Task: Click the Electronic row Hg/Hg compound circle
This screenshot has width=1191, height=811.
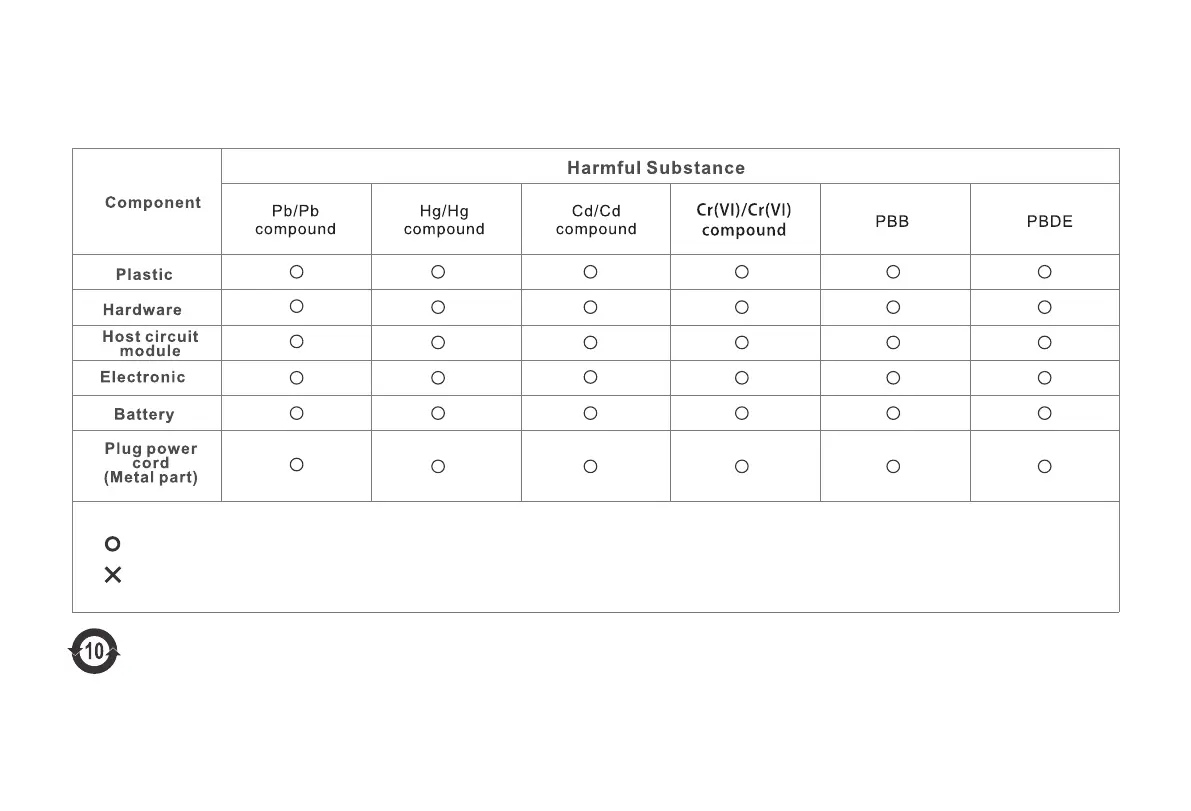Action: point(438,378)
